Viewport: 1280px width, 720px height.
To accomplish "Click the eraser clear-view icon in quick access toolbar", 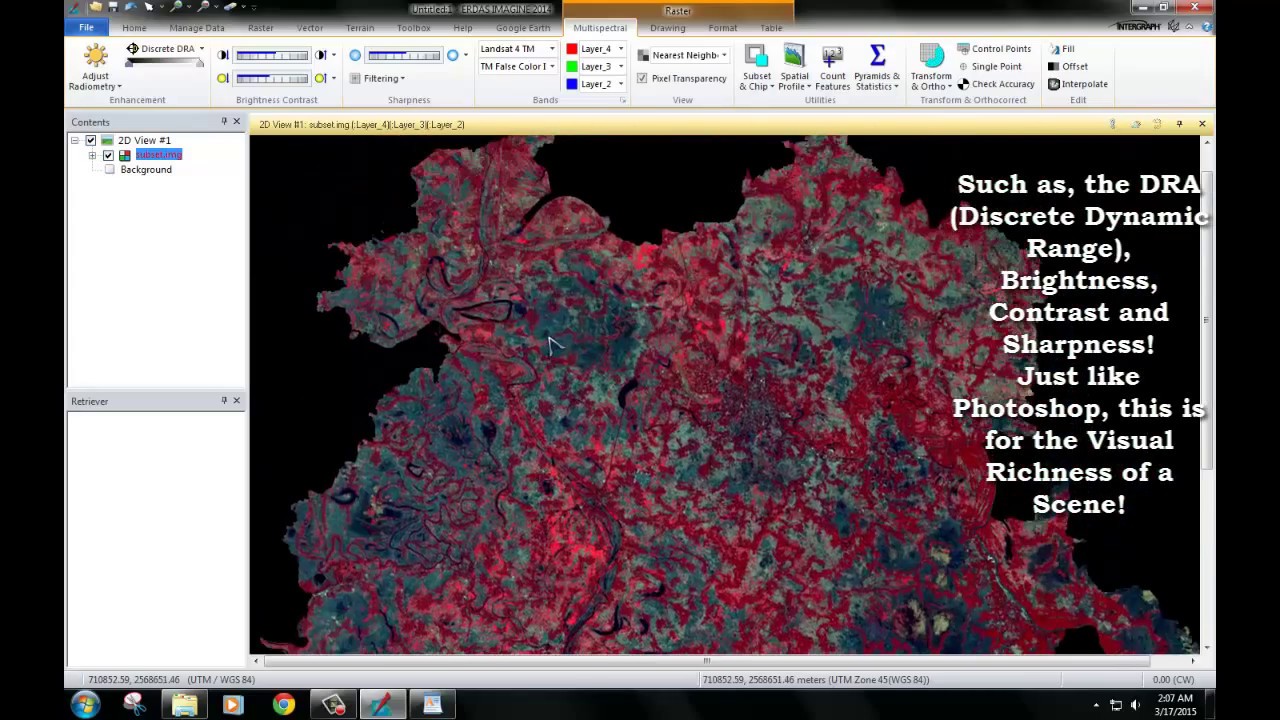I will click(229, 7).
